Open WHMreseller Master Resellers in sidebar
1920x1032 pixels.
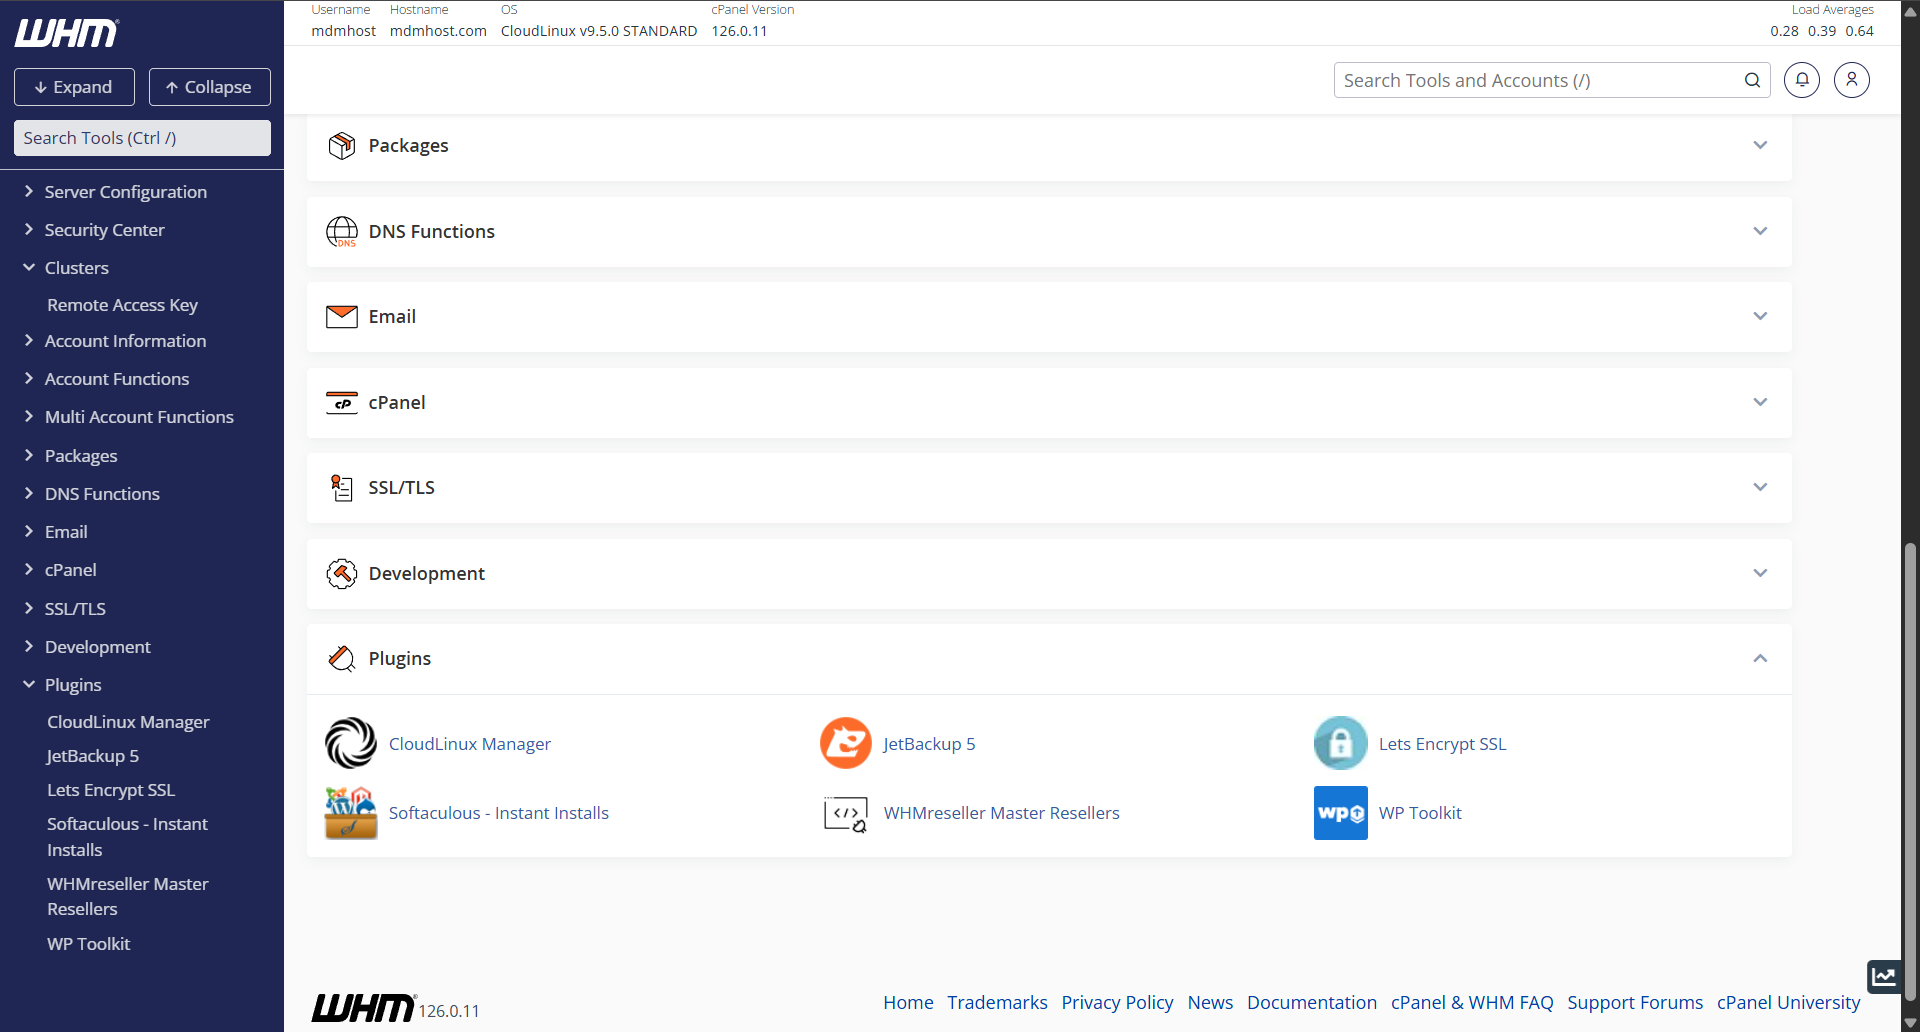pos(127,897)
